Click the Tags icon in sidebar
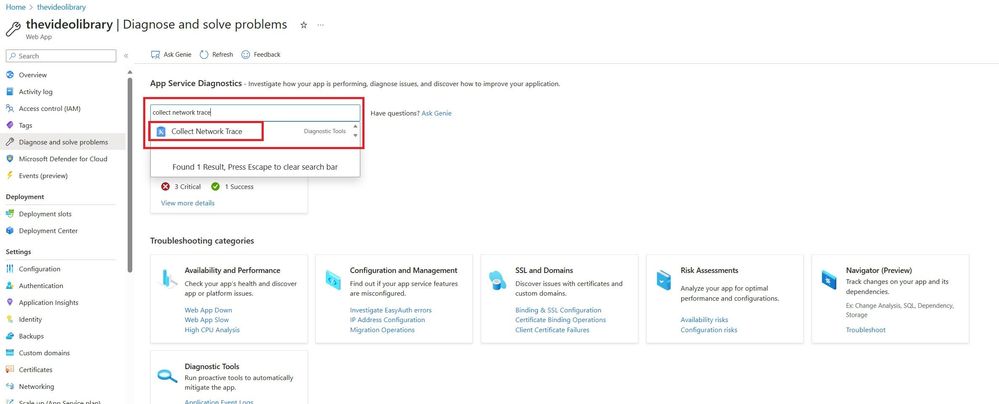Screen dimensions: 999x404 pos(10,126)
